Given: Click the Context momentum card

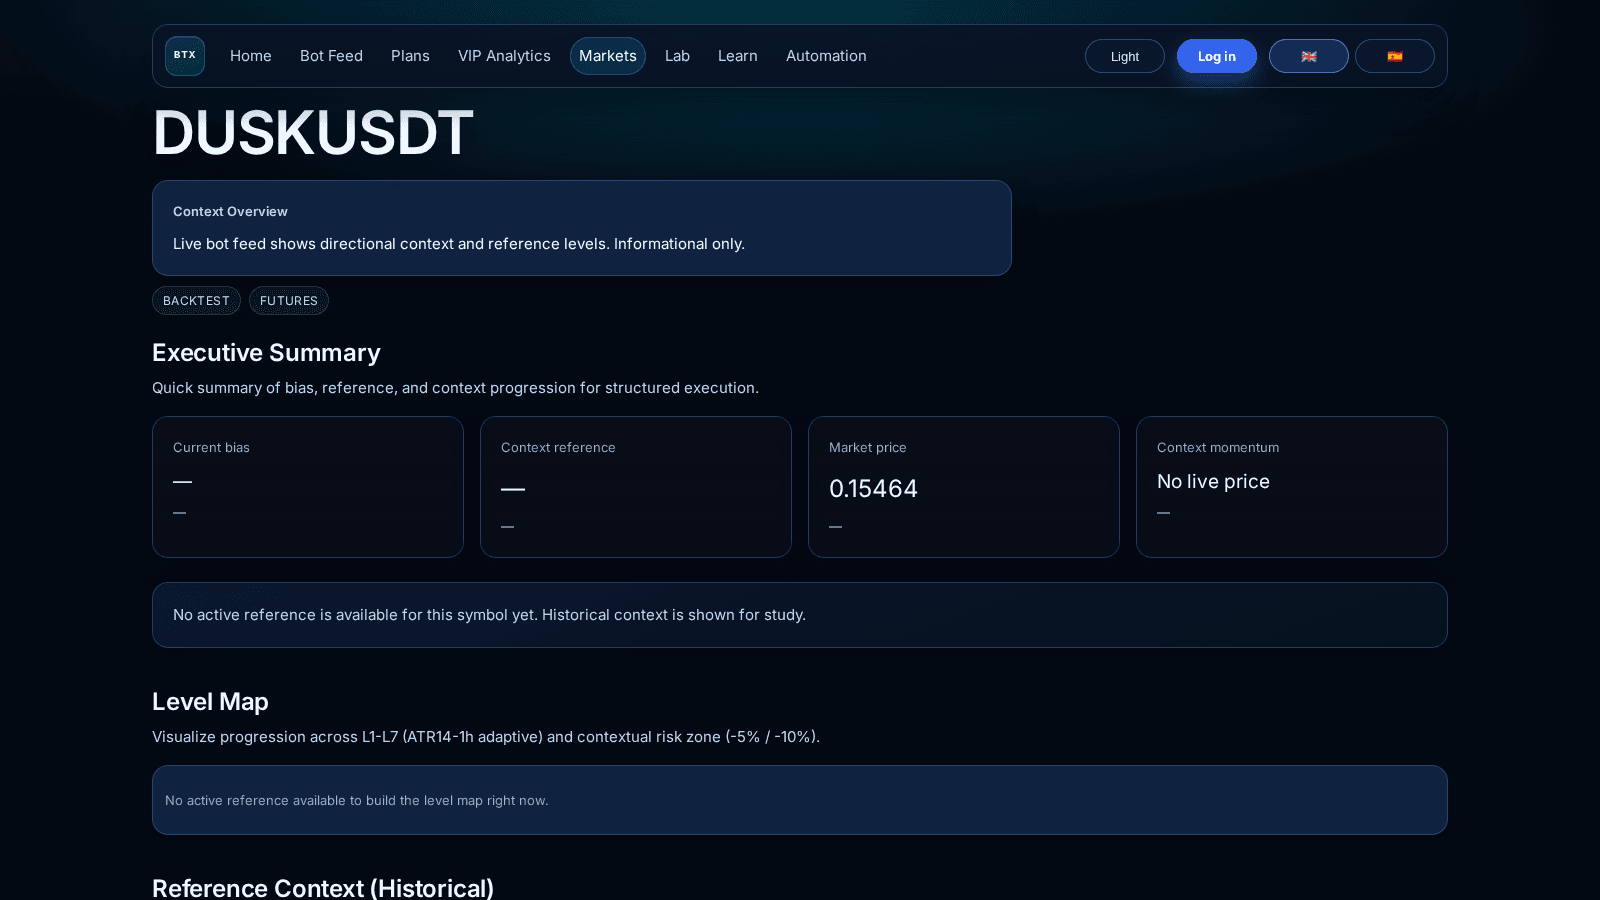Looking at the screenshot, I should click(x=1291, y=487).
